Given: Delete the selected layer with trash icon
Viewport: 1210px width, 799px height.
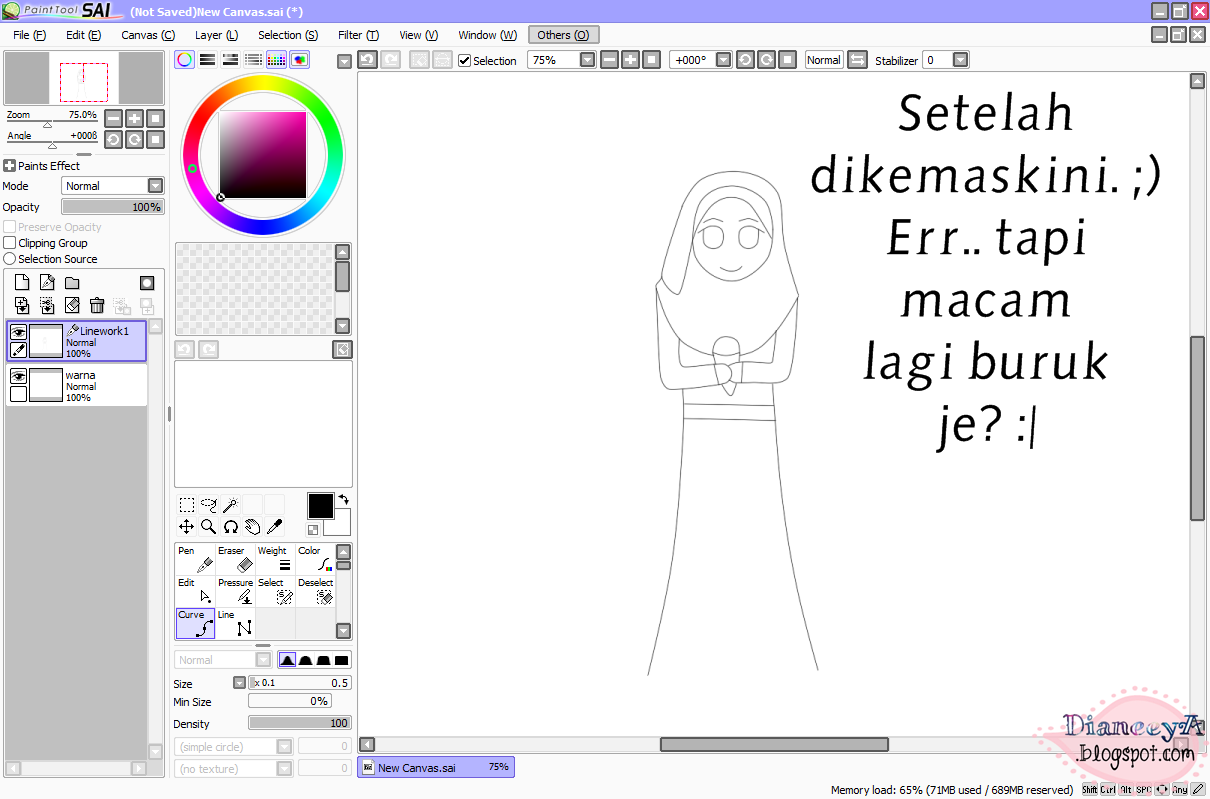Looking at the screenshot, I should [x=97, y=305].
